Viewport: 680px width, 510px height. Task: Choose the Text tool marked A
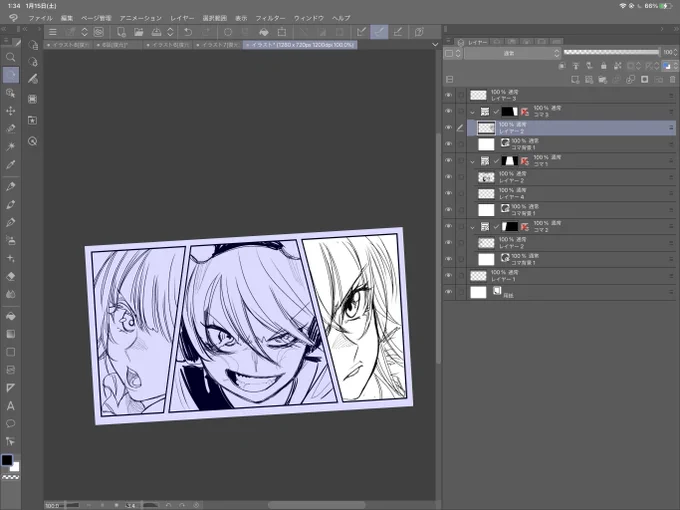(10, 406)
